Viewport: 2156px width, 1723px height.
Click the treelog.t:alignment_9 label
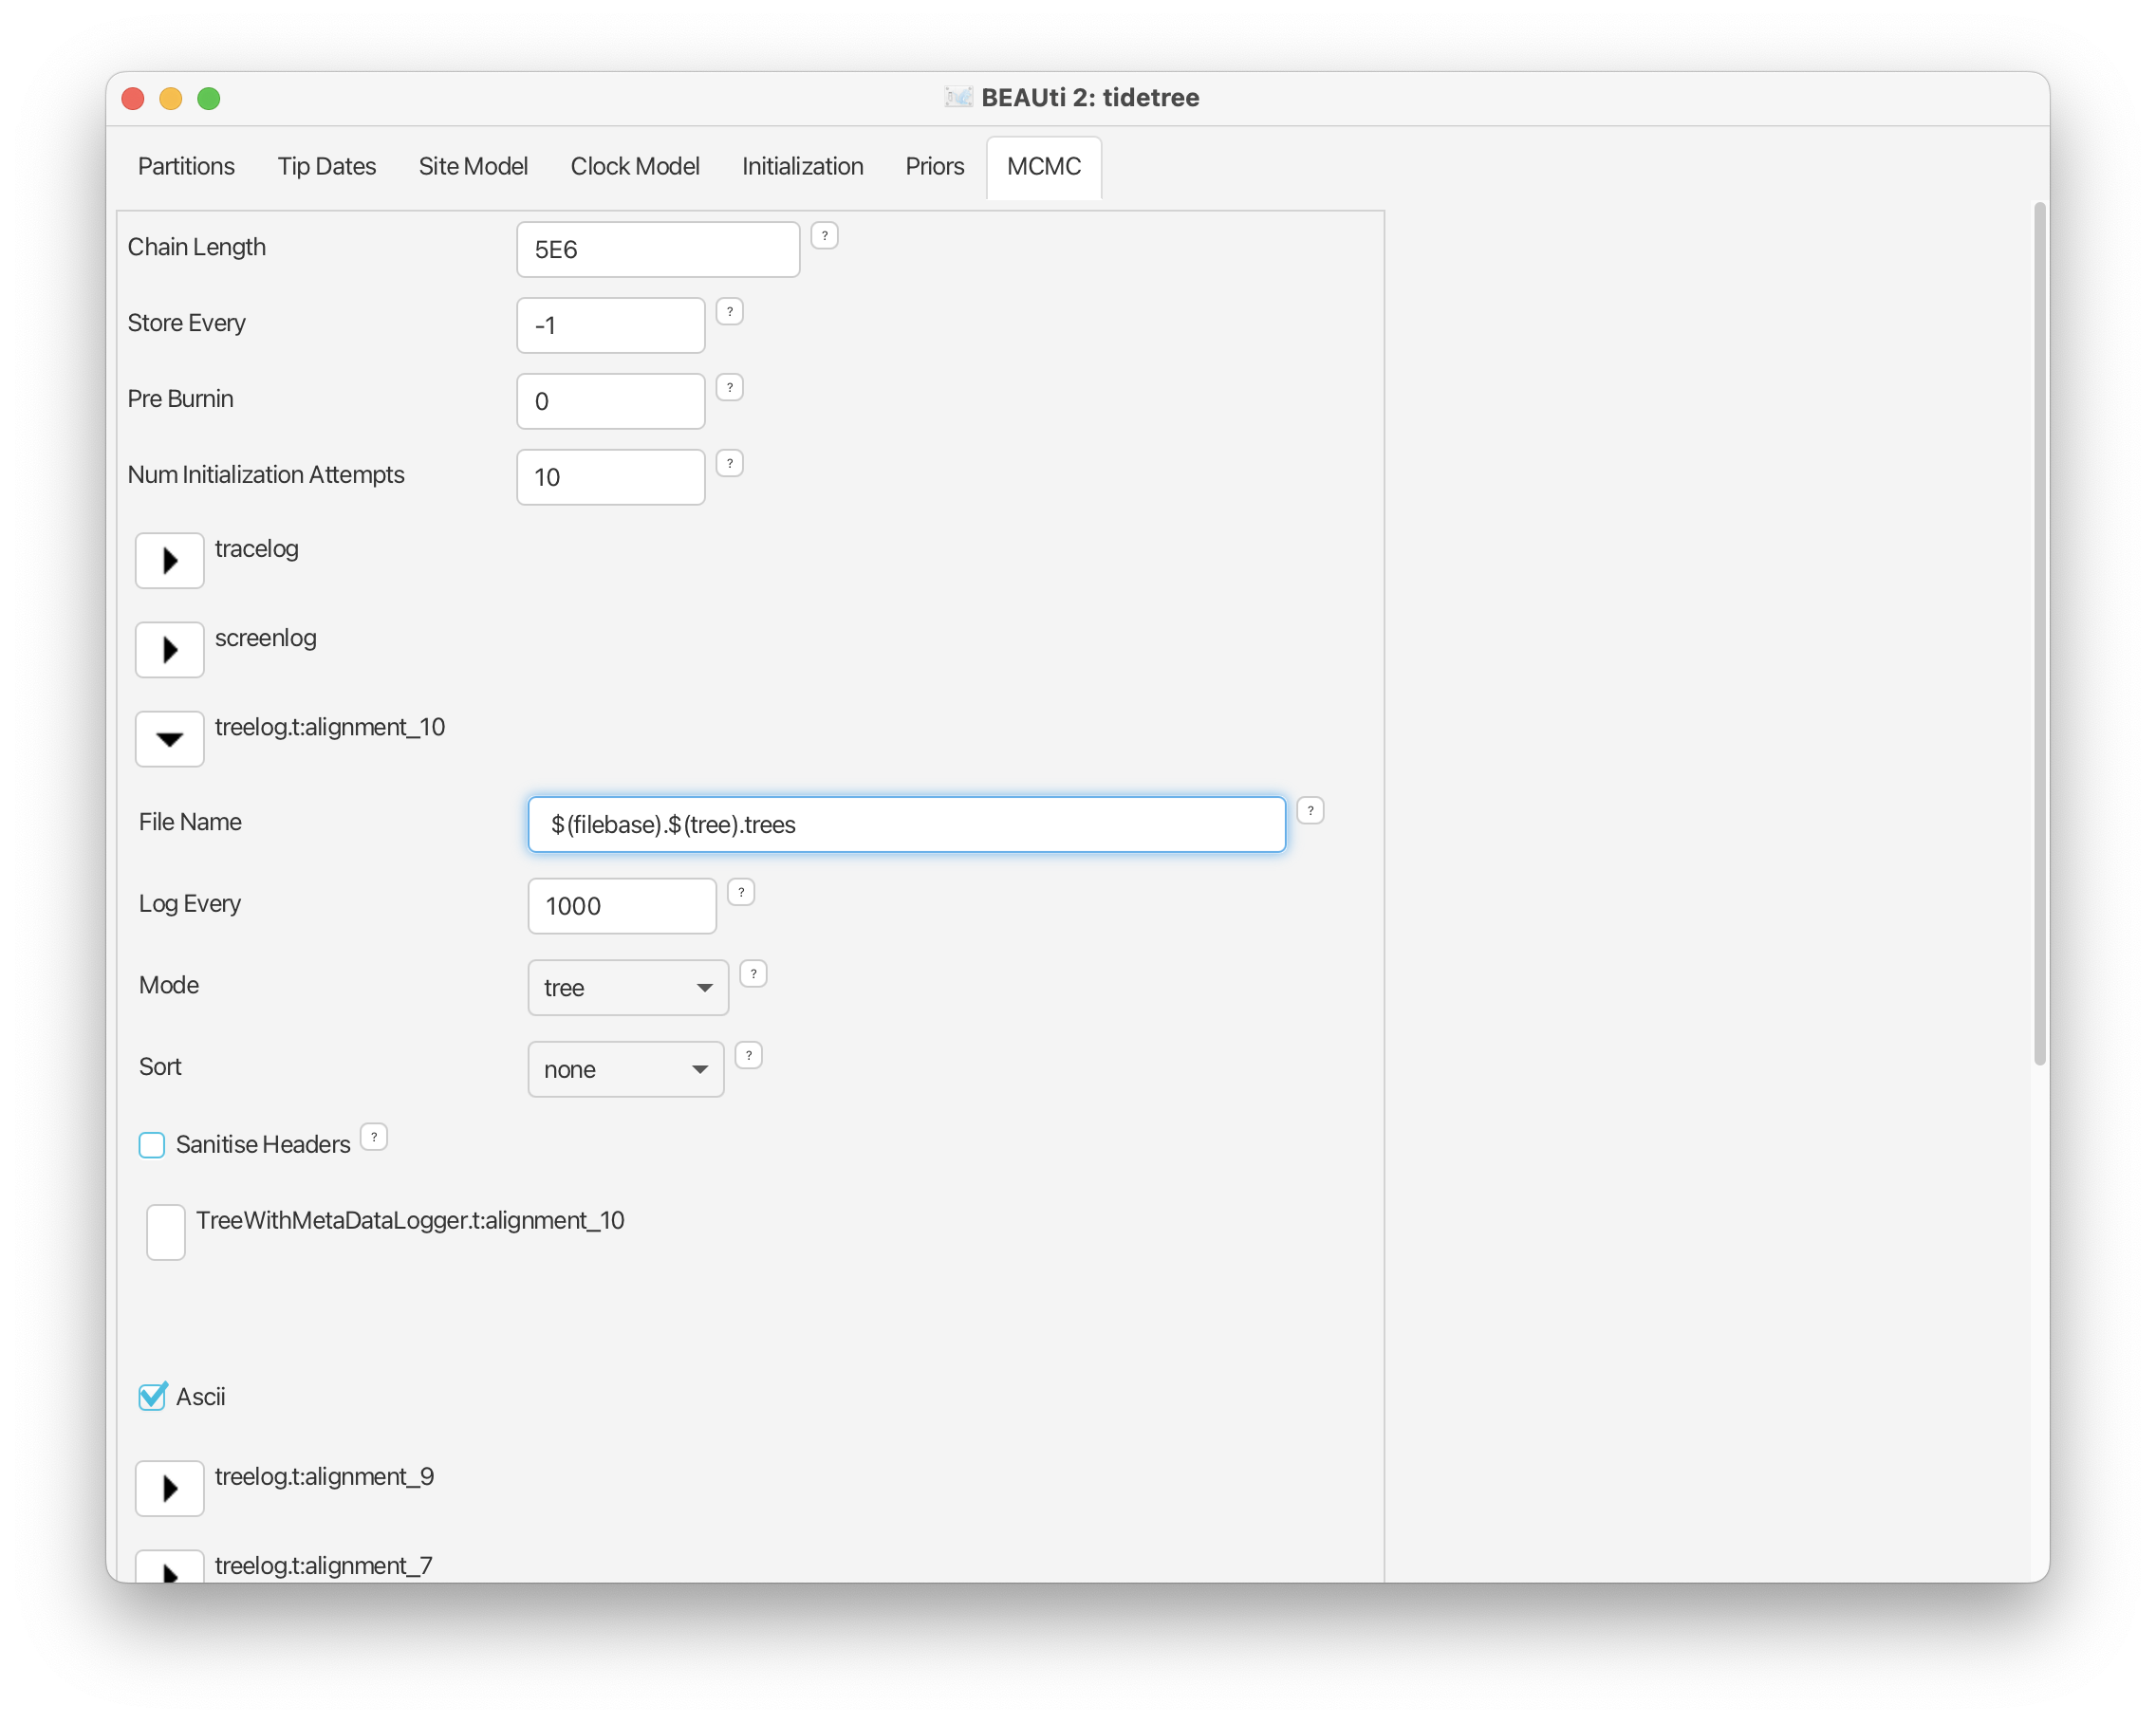point(325,1477)
